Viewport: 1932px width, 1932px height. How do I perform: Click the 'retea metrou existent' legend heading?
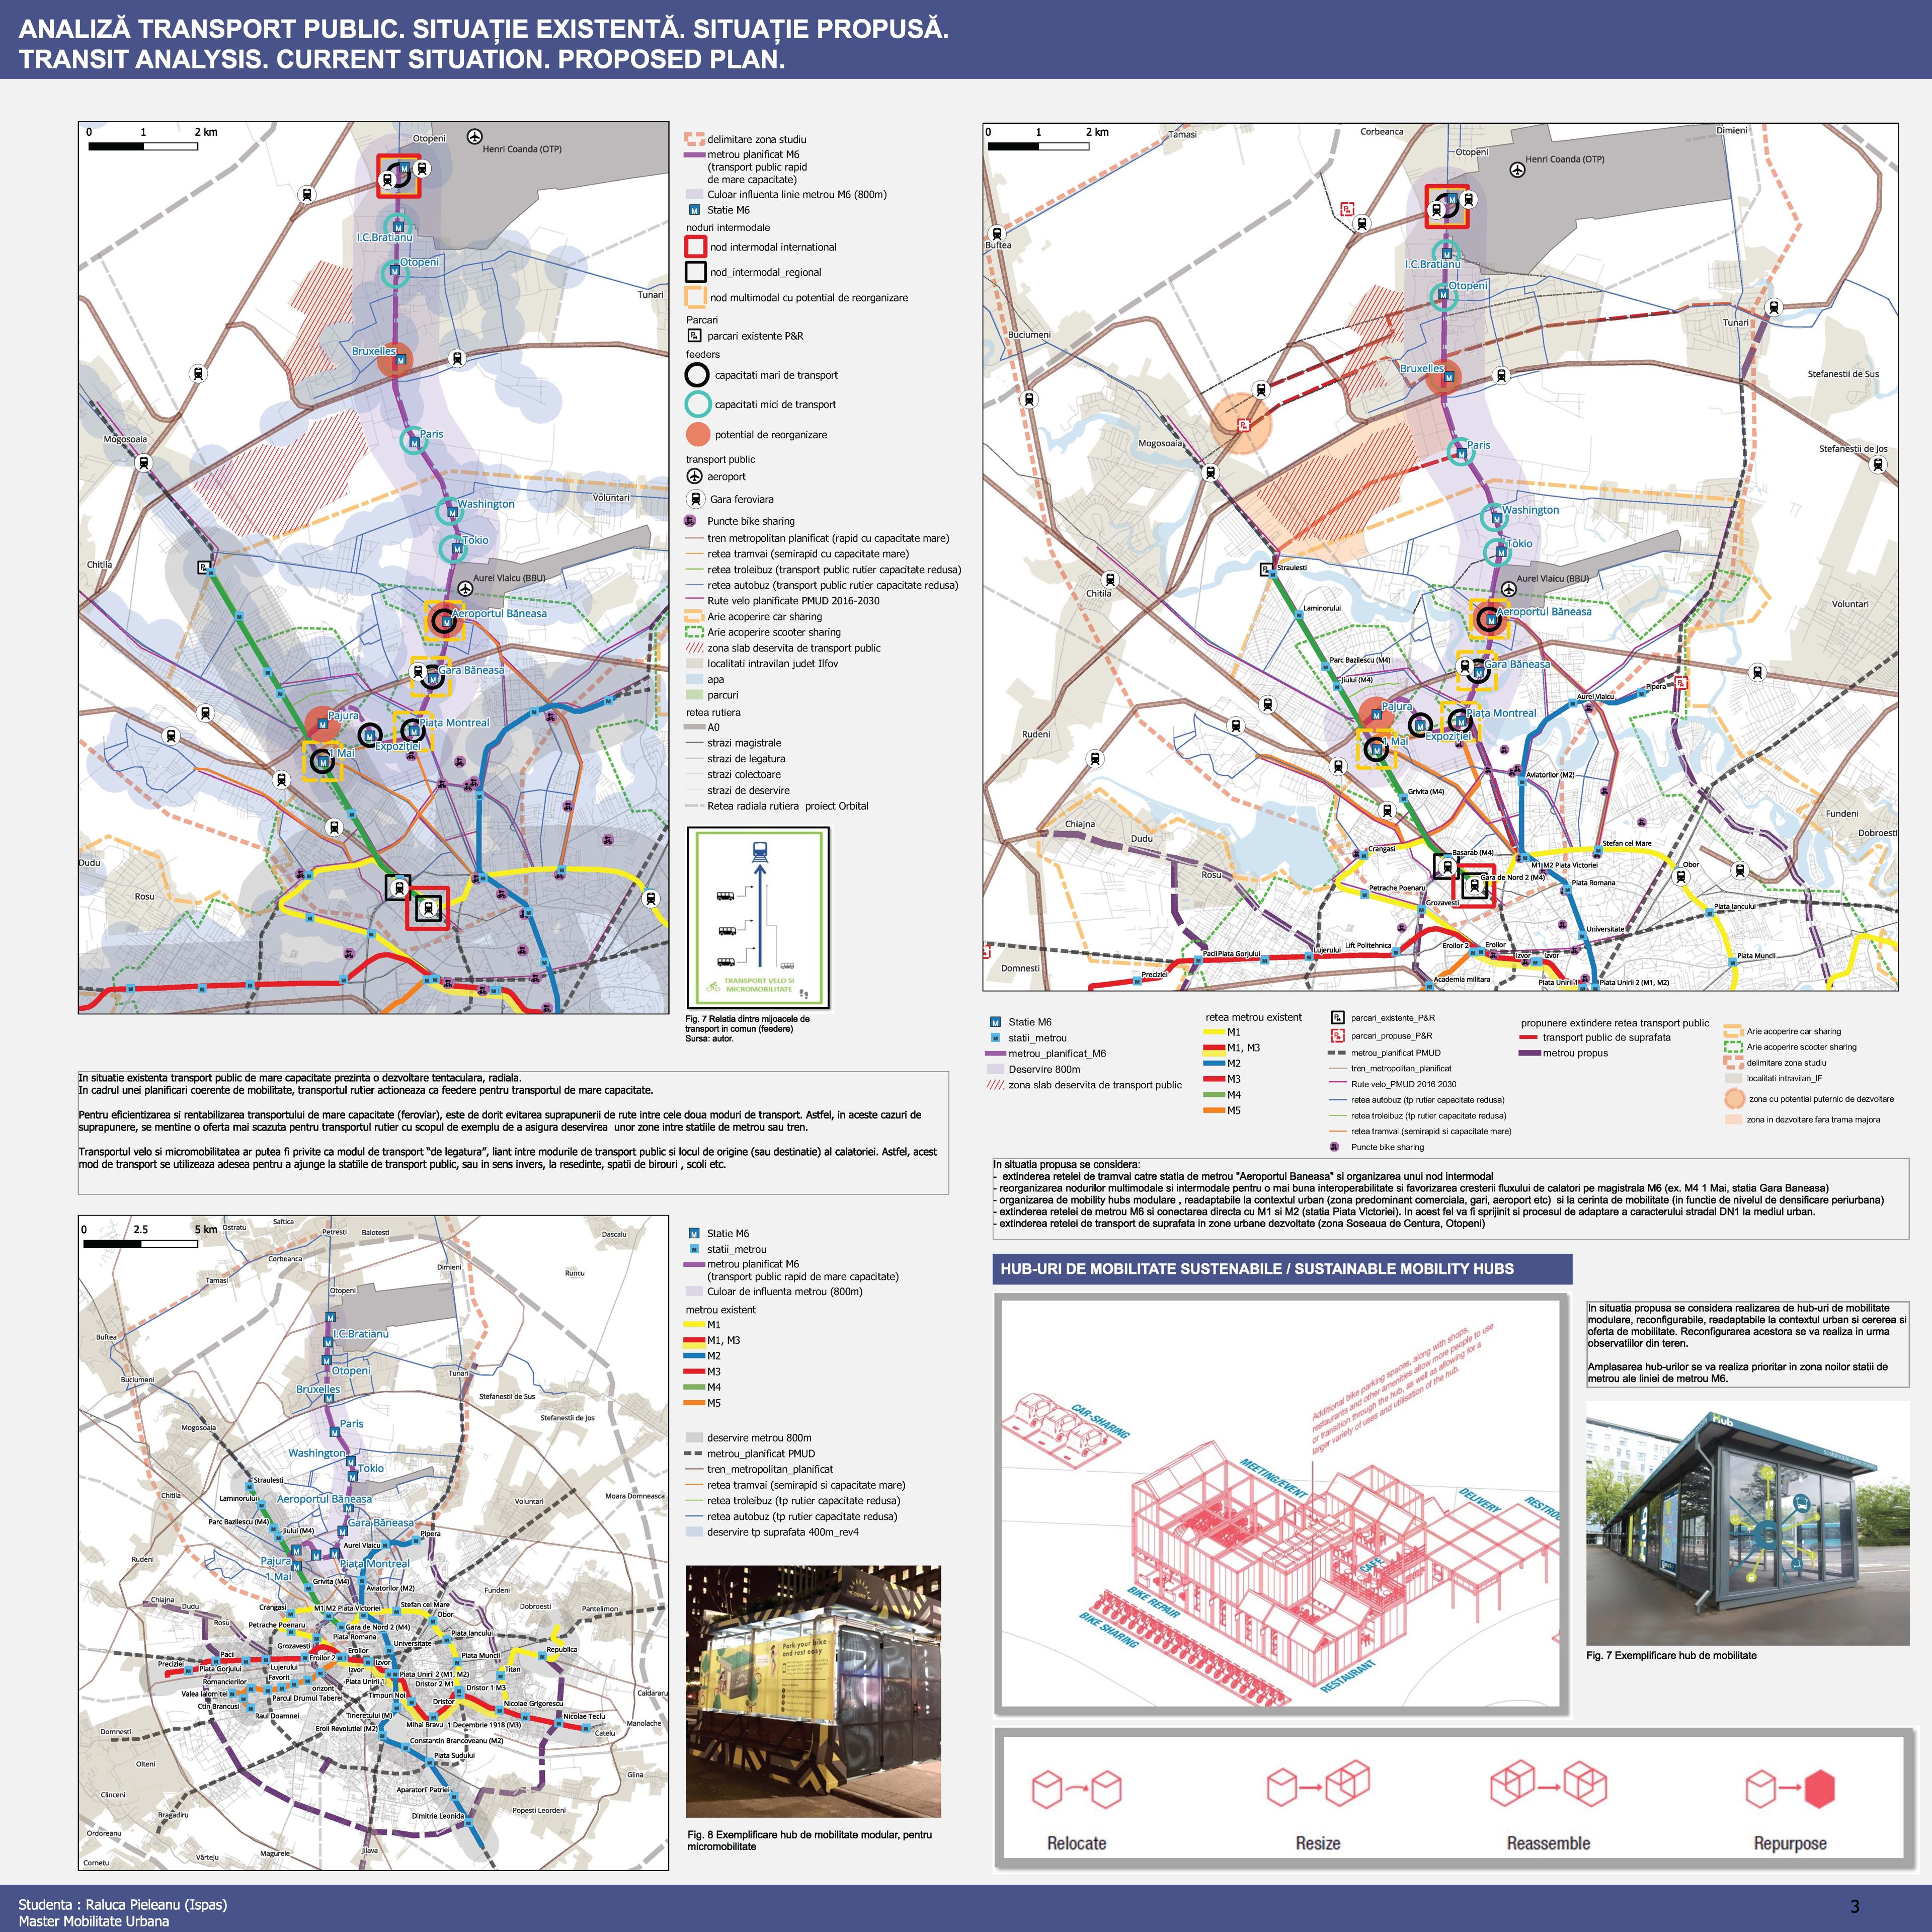[1254, 1017]
